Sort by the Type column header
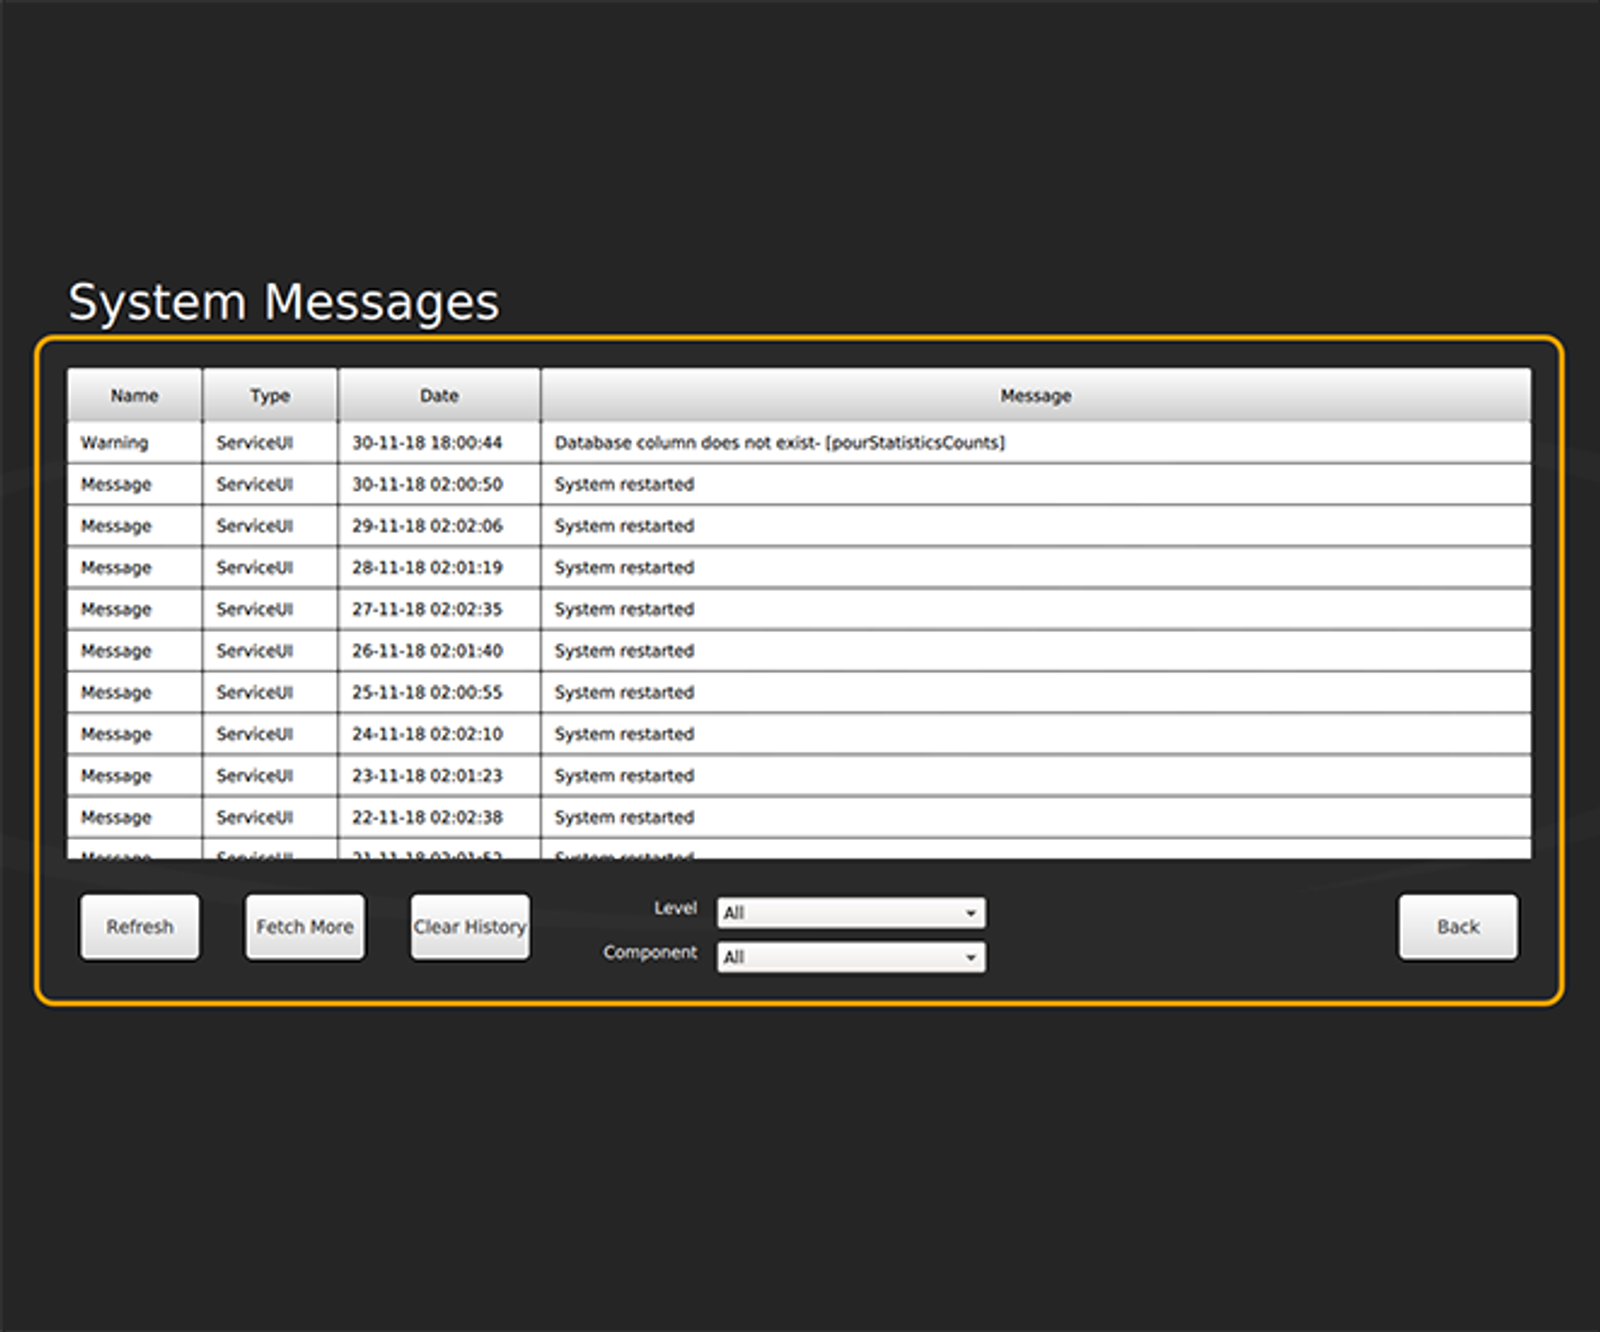Viewport: 1600px width, 1332px height. (270, 395)
